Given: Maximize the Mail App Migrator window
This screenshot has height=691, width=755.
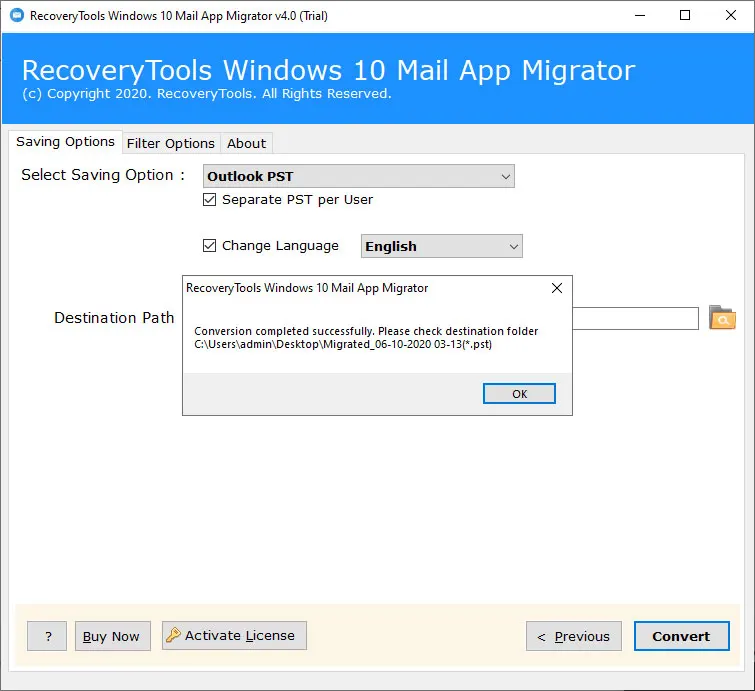Looking at the screenshot, I should (x=684, y=16).
